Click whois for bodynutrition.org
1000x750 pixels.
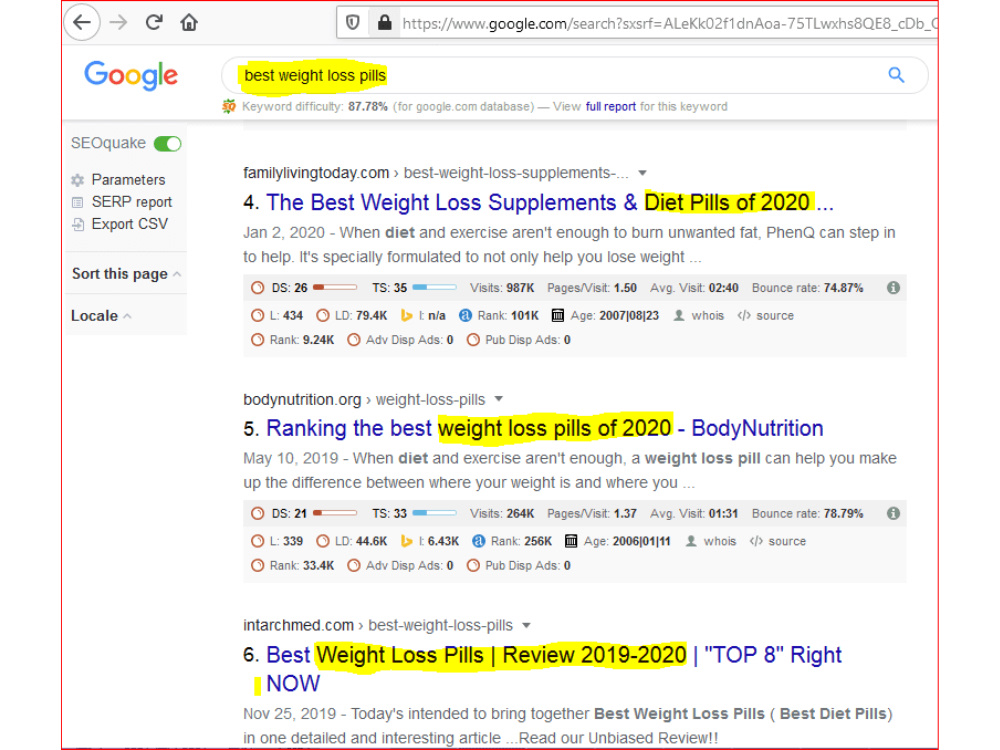[719, 541]
